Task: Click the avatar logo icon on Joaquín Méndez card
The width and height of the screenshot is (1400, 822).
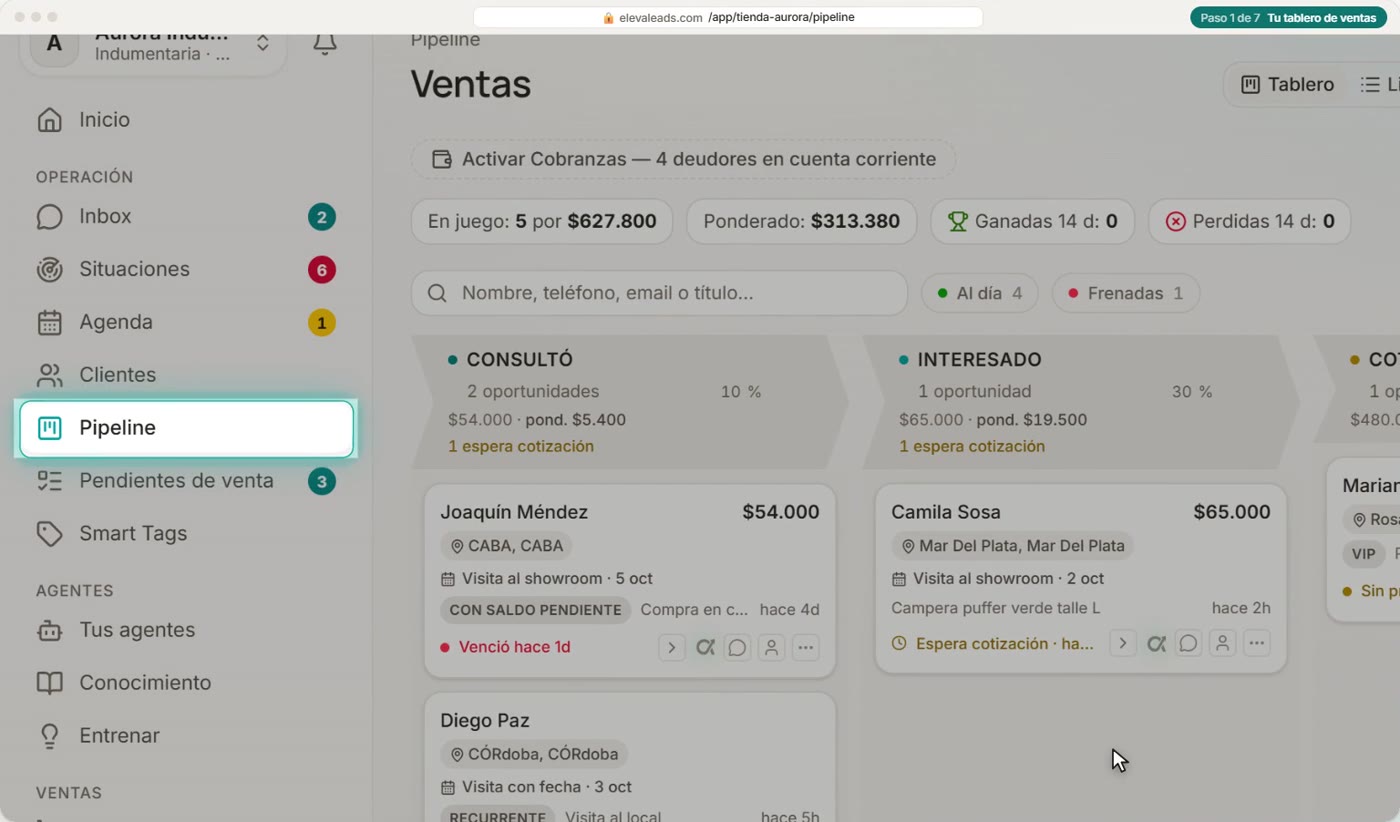Action: pos(705,648)
